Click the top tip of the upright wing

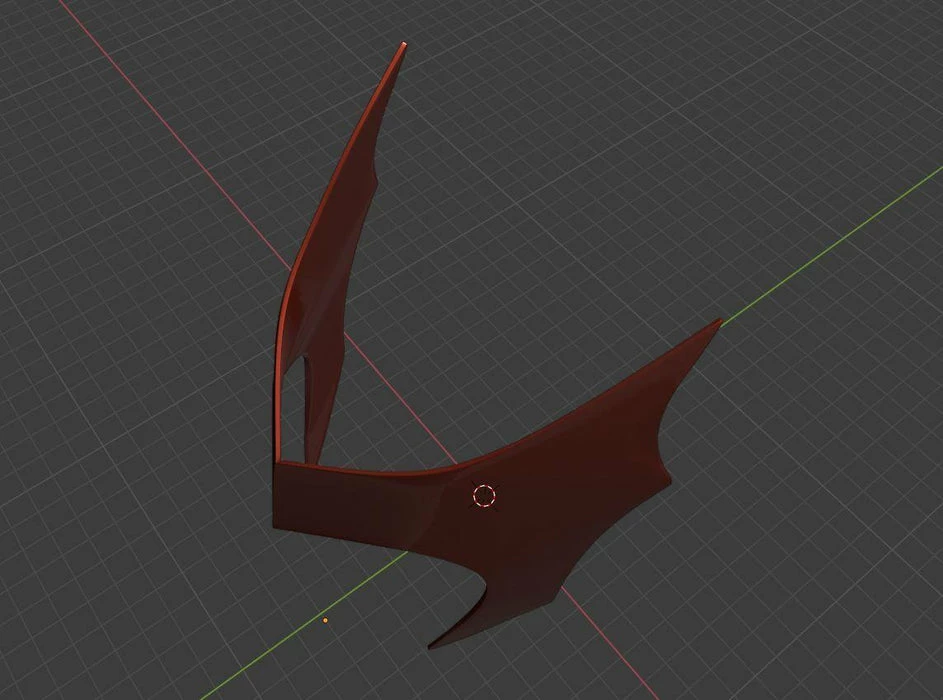click(402, 46)
